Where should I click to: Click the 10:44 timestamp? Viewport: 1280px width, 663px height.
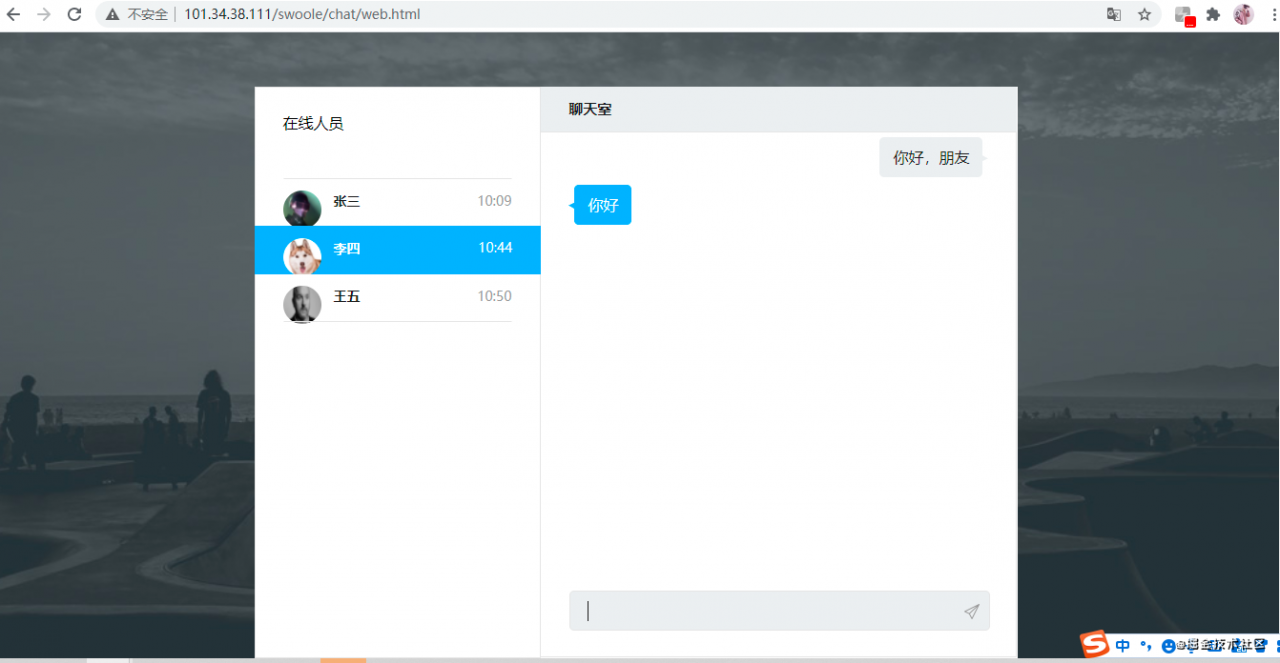(x=495, y=248)
